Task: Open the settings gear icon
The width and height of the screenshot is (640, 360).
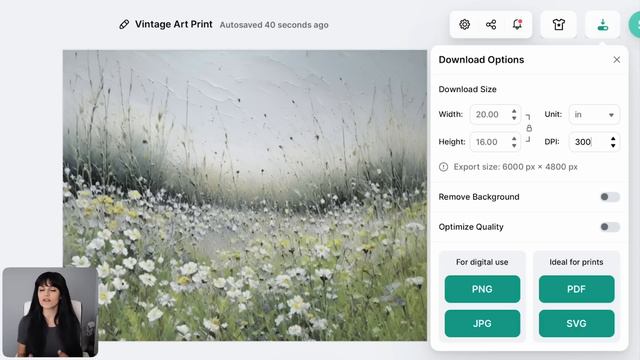Action: click(464, 24)
